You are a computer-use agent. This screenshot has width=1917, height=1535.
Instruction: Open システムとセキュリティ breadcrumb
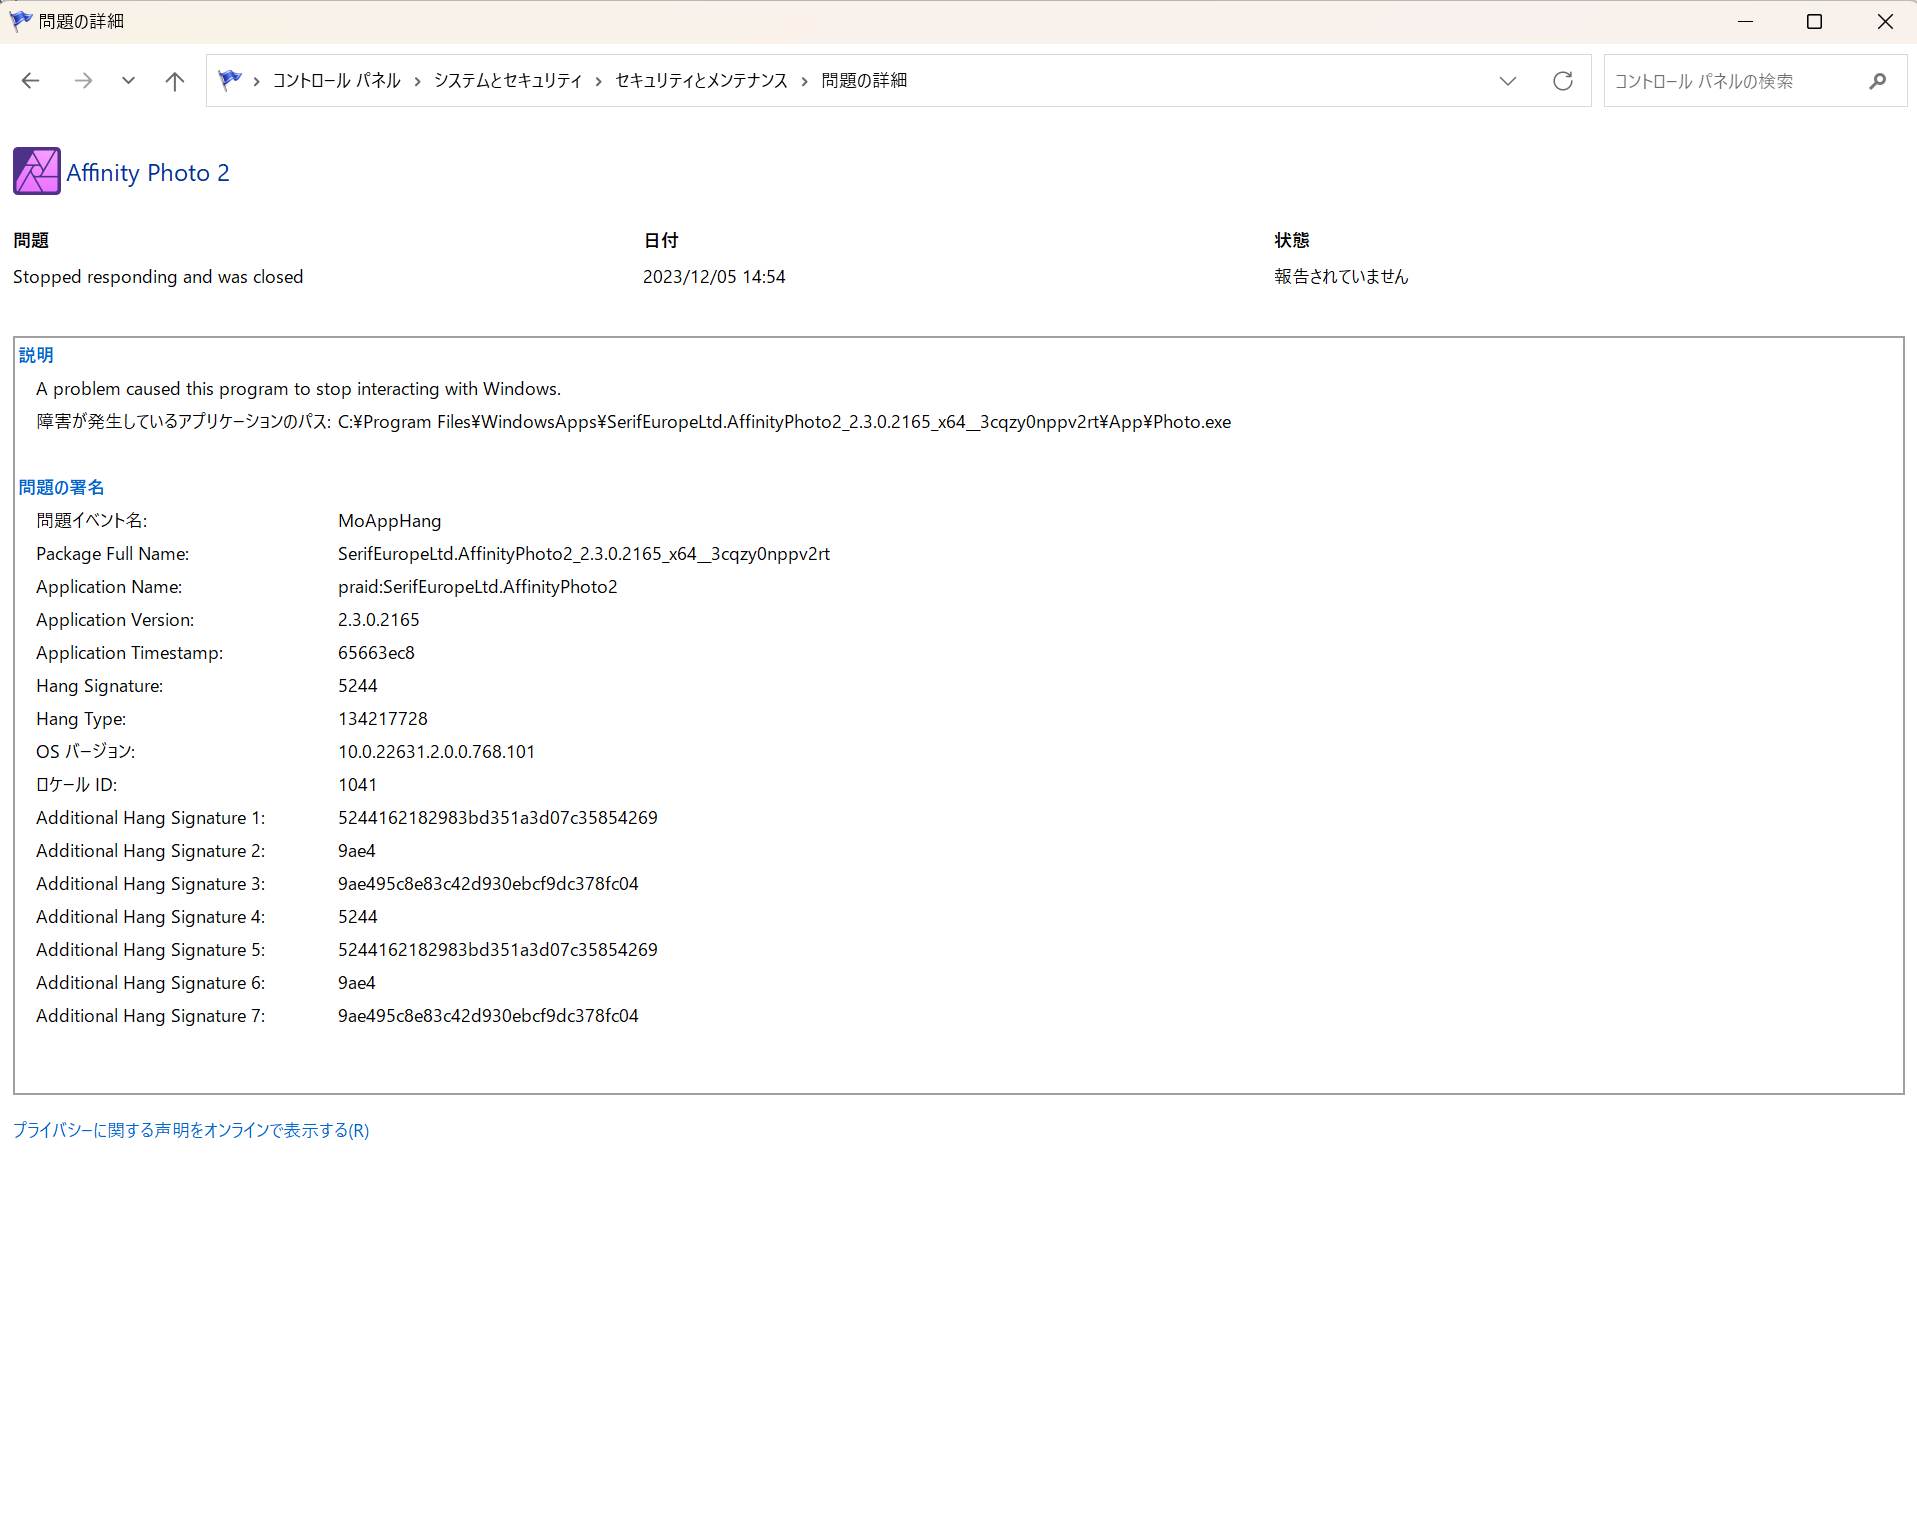pos(508,80)
